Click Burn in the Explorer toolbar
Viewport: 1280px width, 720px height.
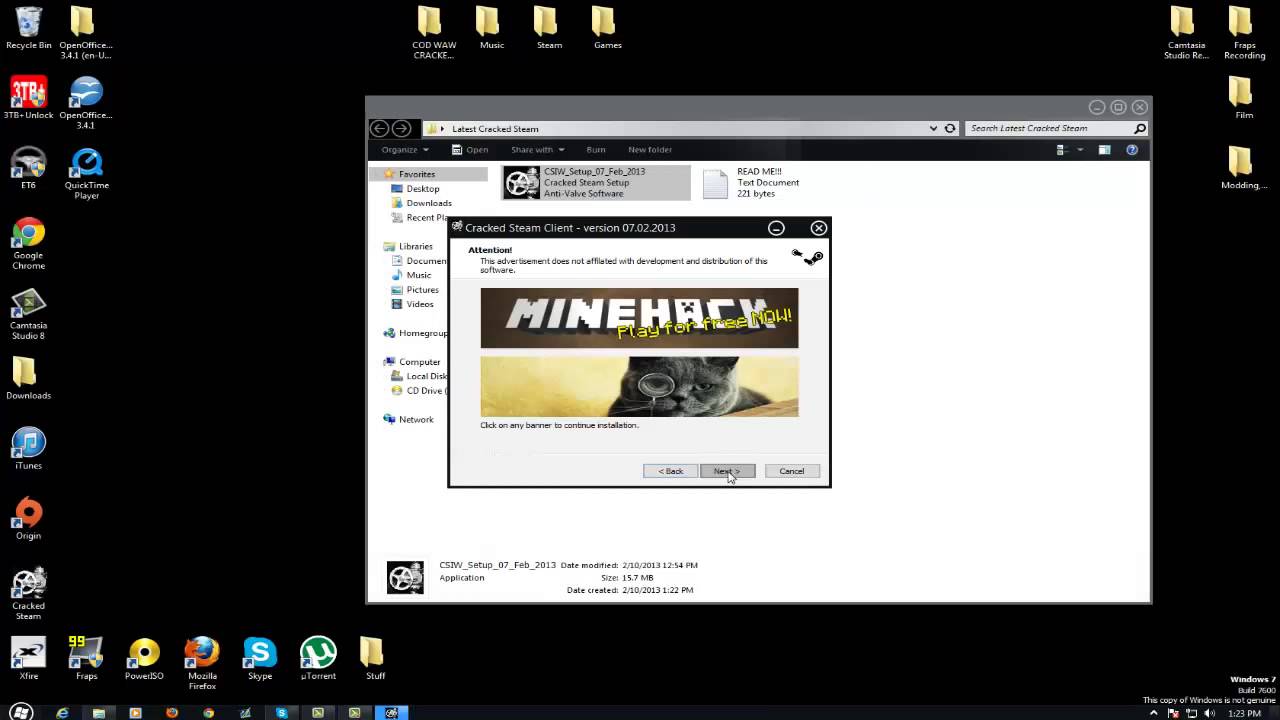[x=596, y=150]
